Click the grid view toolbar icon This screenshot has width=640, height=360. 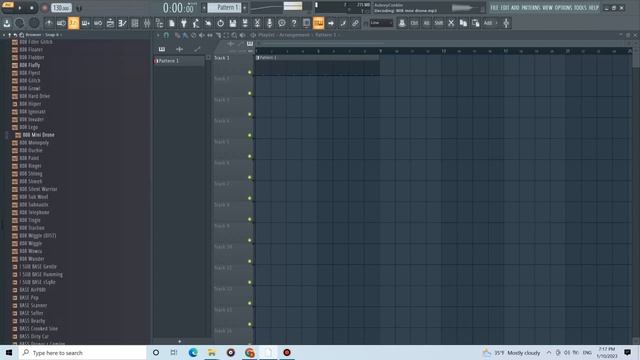point(135,23)
